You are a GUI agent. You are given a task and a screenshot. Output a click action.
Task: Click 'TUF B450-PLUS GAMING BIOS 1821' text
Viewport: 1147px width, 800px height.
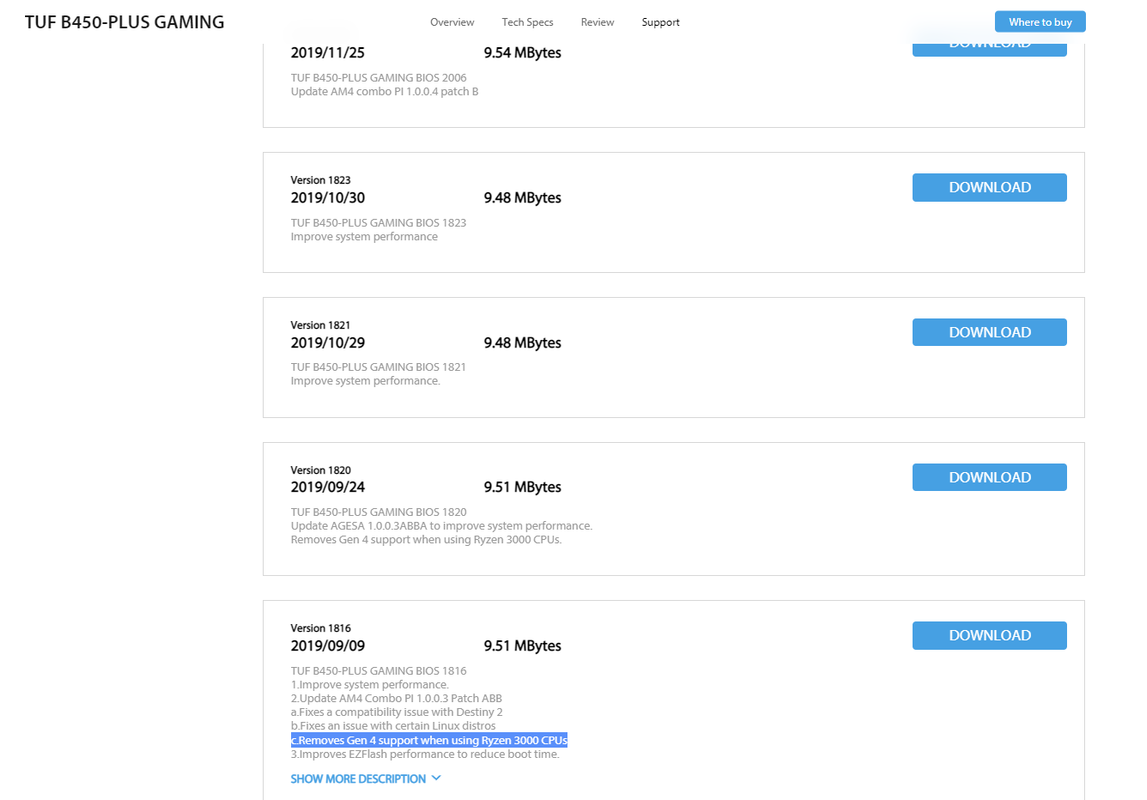pyautogui.click(x=378, y=367)
